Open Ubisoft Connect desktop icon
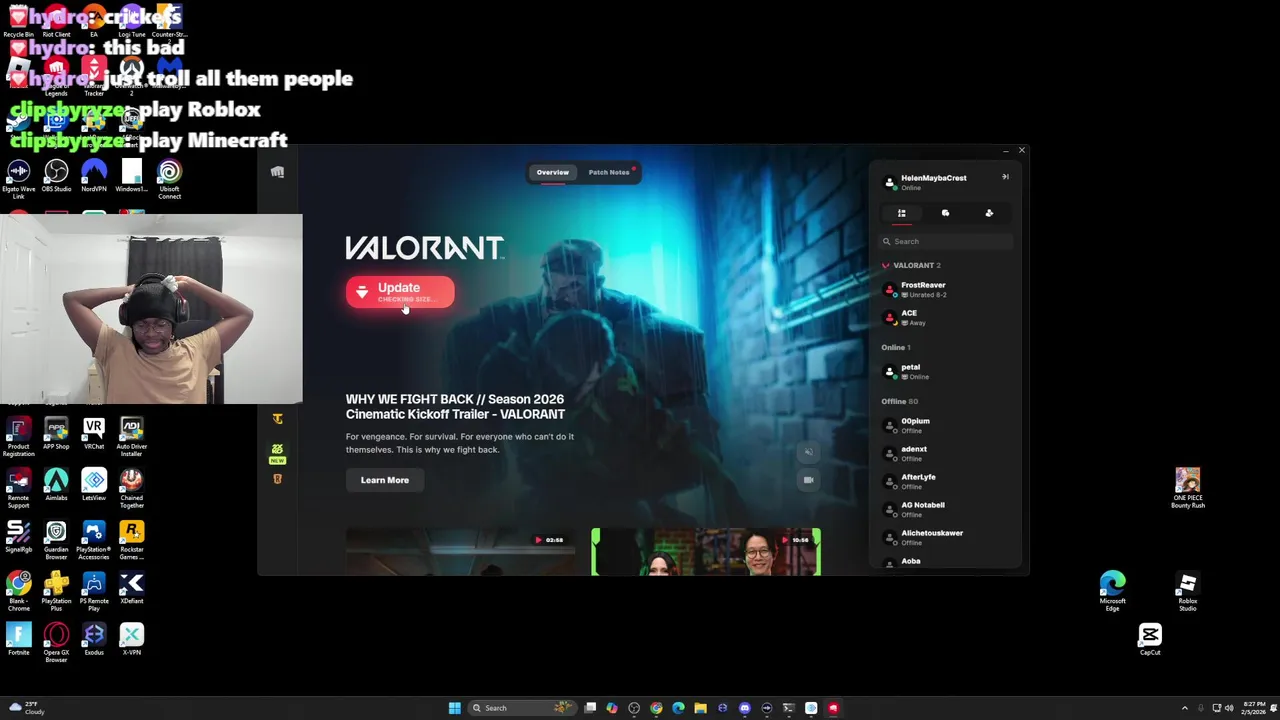Viewport: 1280px width, 720px height. click(x=169, y=180)
